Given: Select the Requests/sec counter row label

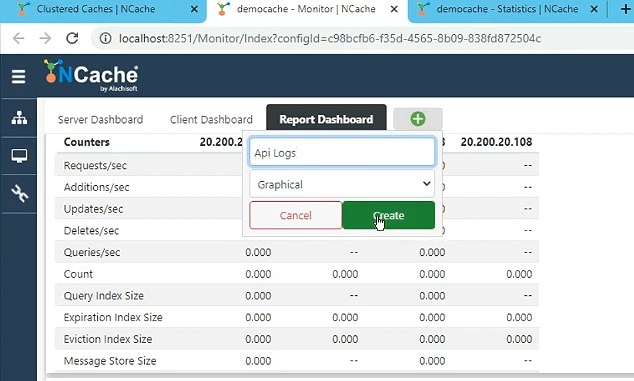Looking at the screenshot, I should click(95, 165).
